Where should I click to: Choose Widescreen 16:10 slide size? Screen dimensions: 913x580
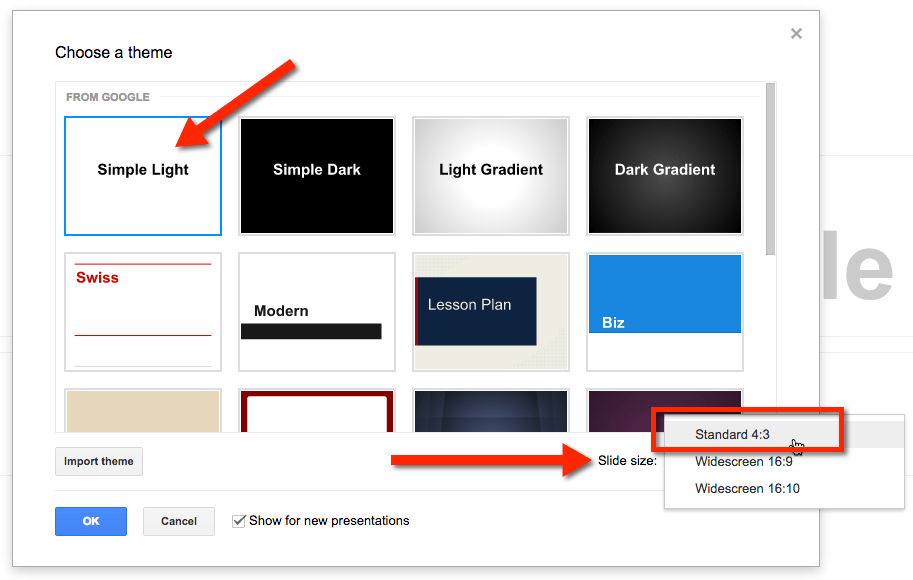pyautogui.click(x=784, y=489)
